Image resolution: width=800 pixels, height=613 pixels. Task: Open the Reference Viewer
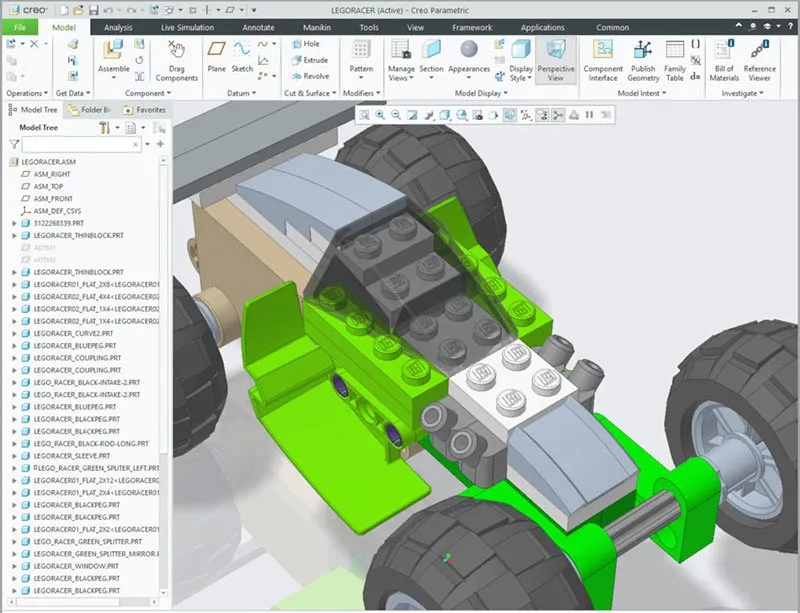pyautogui.click(x=758, y=57)
